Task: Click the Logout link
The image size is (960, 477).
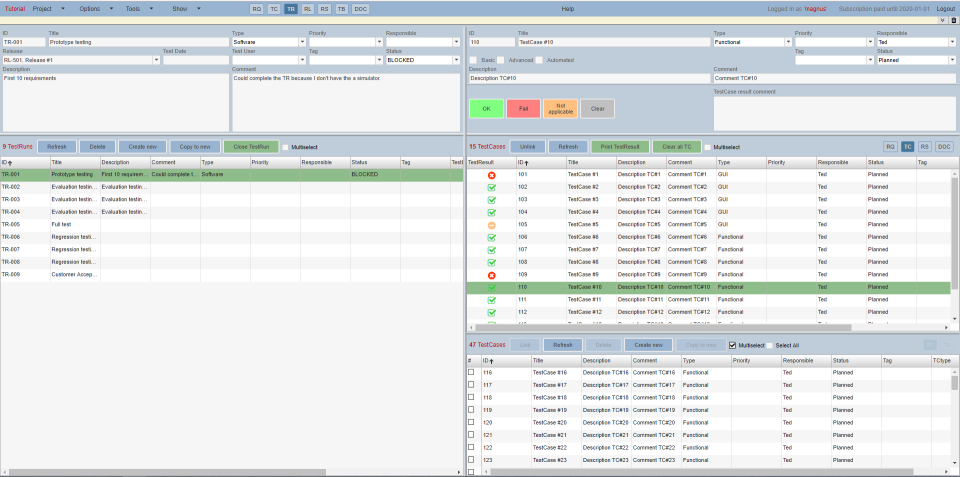Action: pyautogui.click(x=945, y=9)
